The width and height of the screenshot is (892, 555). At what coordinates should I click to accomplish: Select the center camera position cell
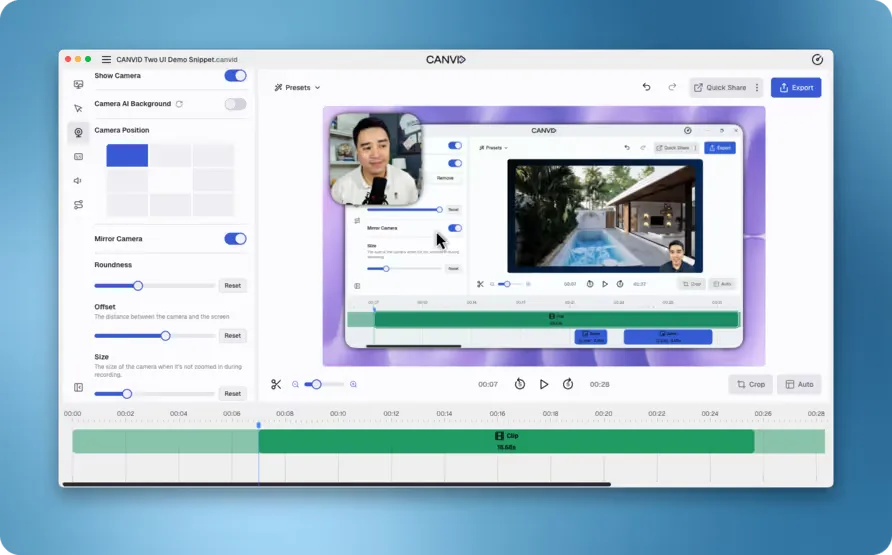tap(170, 180)
